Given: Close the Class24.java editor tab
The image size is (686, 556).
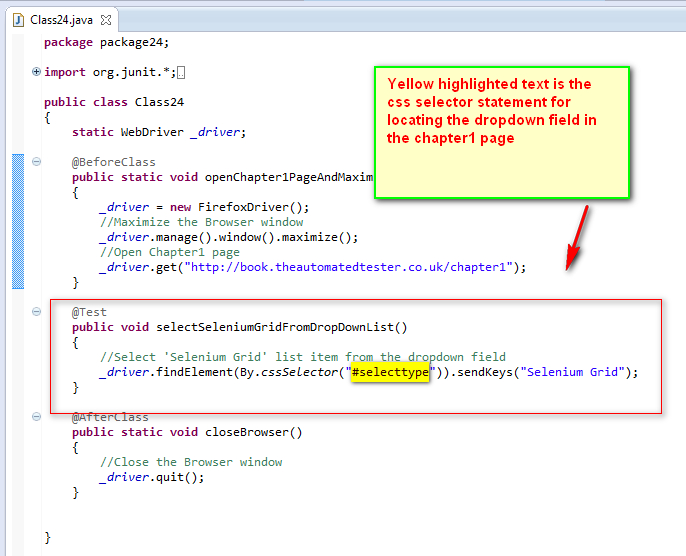Looking at the screenshot, I should (106, 20).
